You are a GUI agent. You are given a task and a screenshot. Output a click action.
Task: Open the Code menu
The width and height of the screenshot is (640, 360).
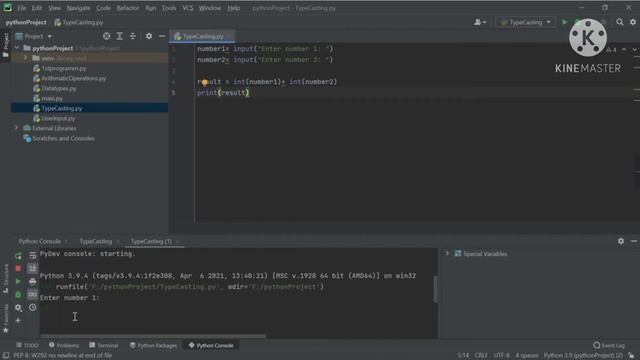(x=103, y=8)
